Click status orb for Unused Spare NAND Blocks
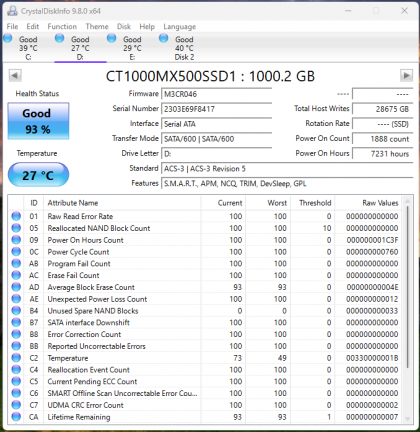The image size is (420, 432). point(16,311)
